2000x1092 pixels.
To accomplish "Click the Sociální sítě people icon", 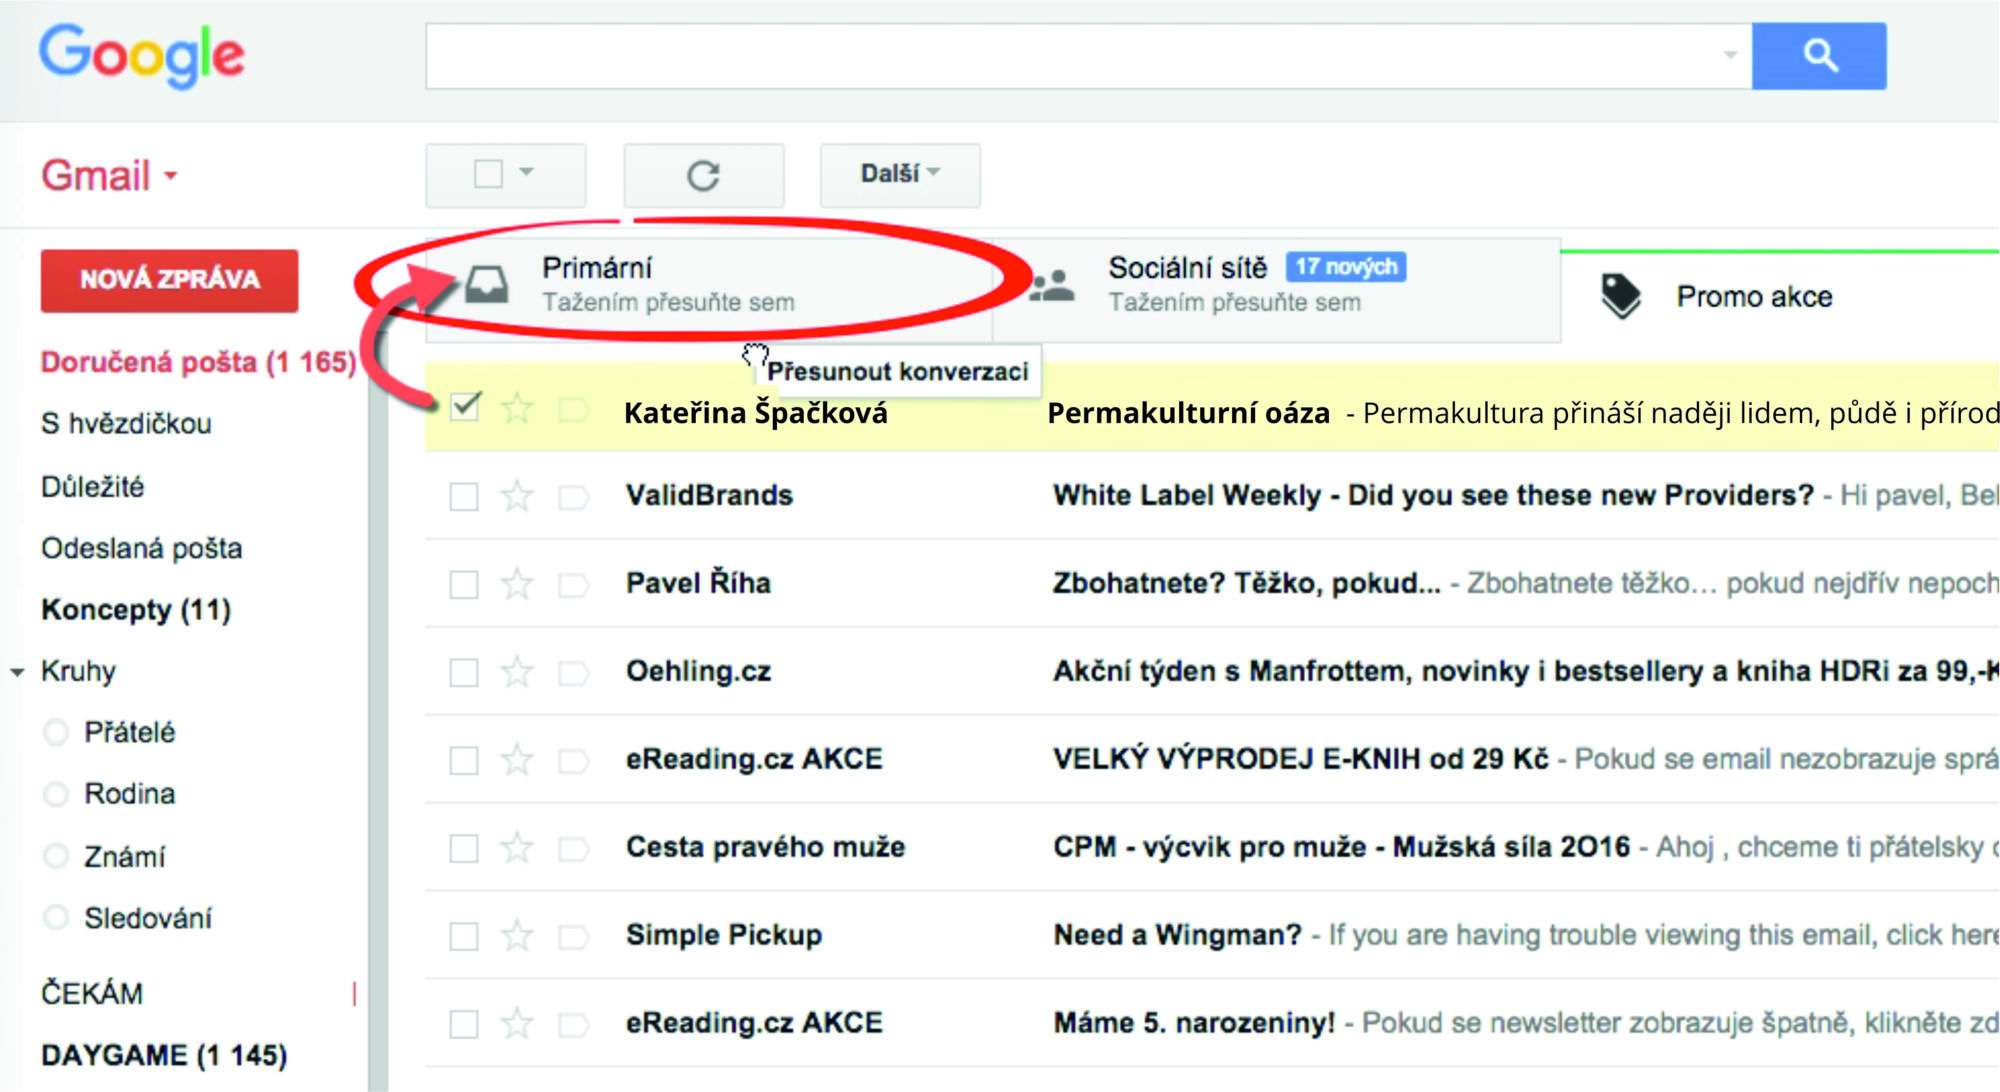I will pos(1051,285).
